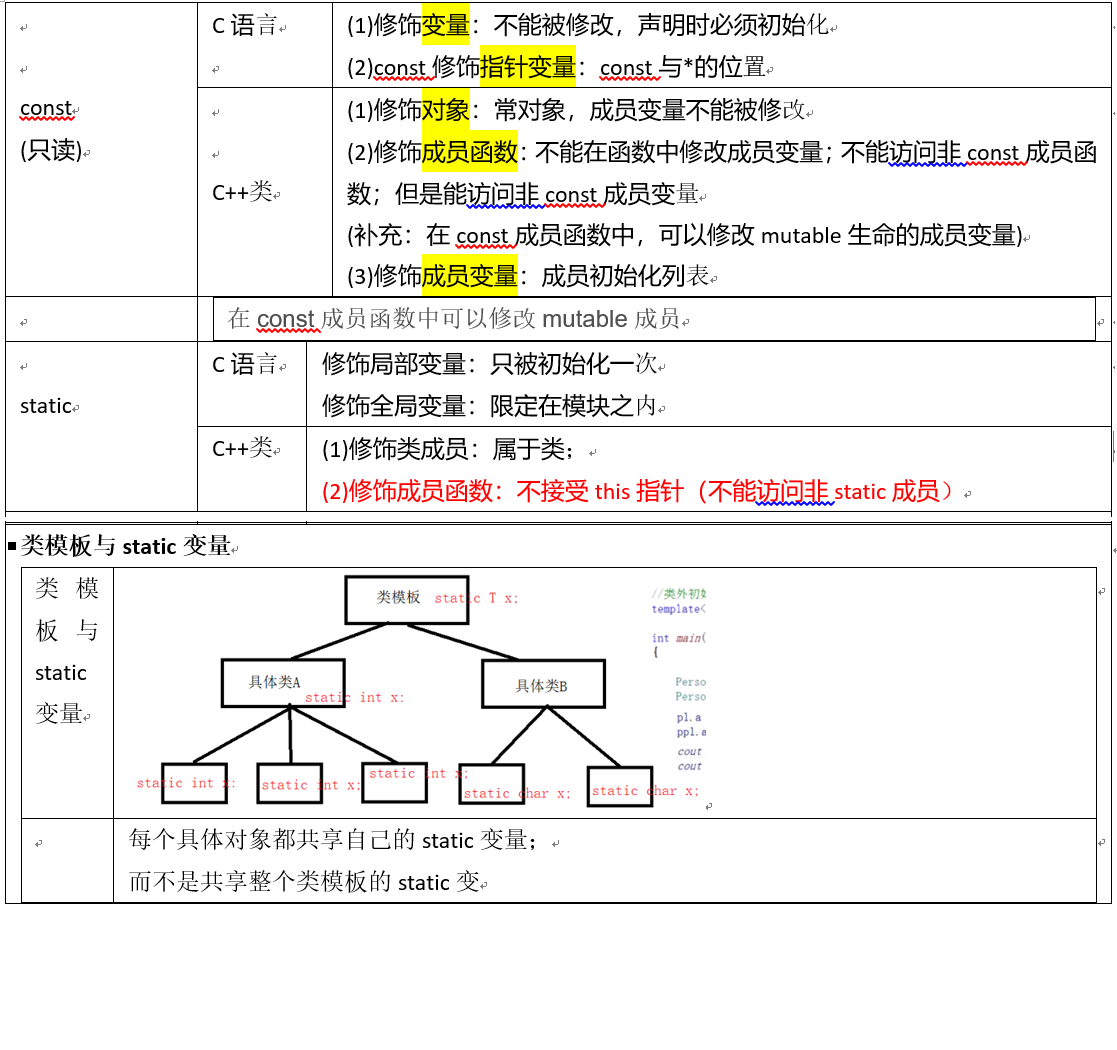This screenshot has height=1050, width=1117.
Task: Click the code snippet starting 'template<'
Action: [x=679, y=609]
